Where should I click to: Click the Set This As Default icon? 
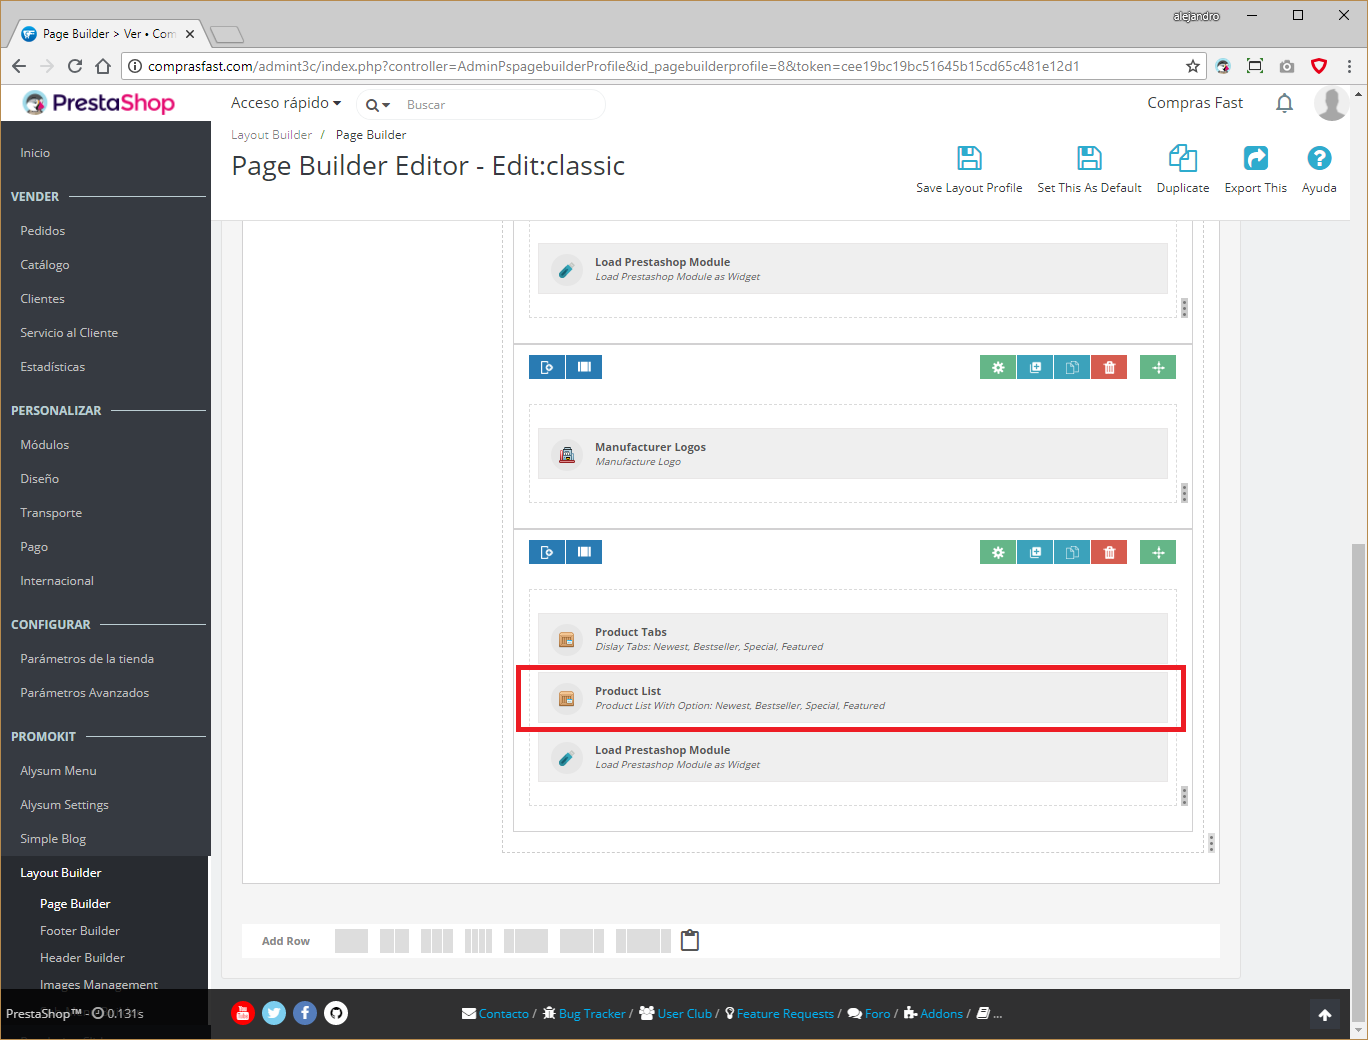[1089, 158]
